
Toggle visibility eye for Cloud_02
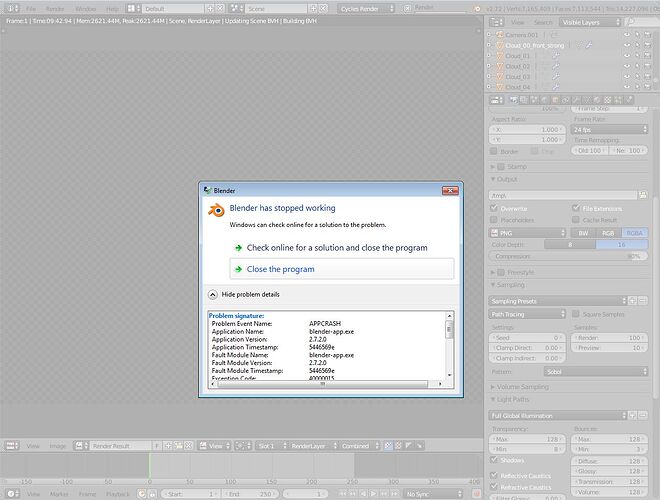(x=627, y=66)
